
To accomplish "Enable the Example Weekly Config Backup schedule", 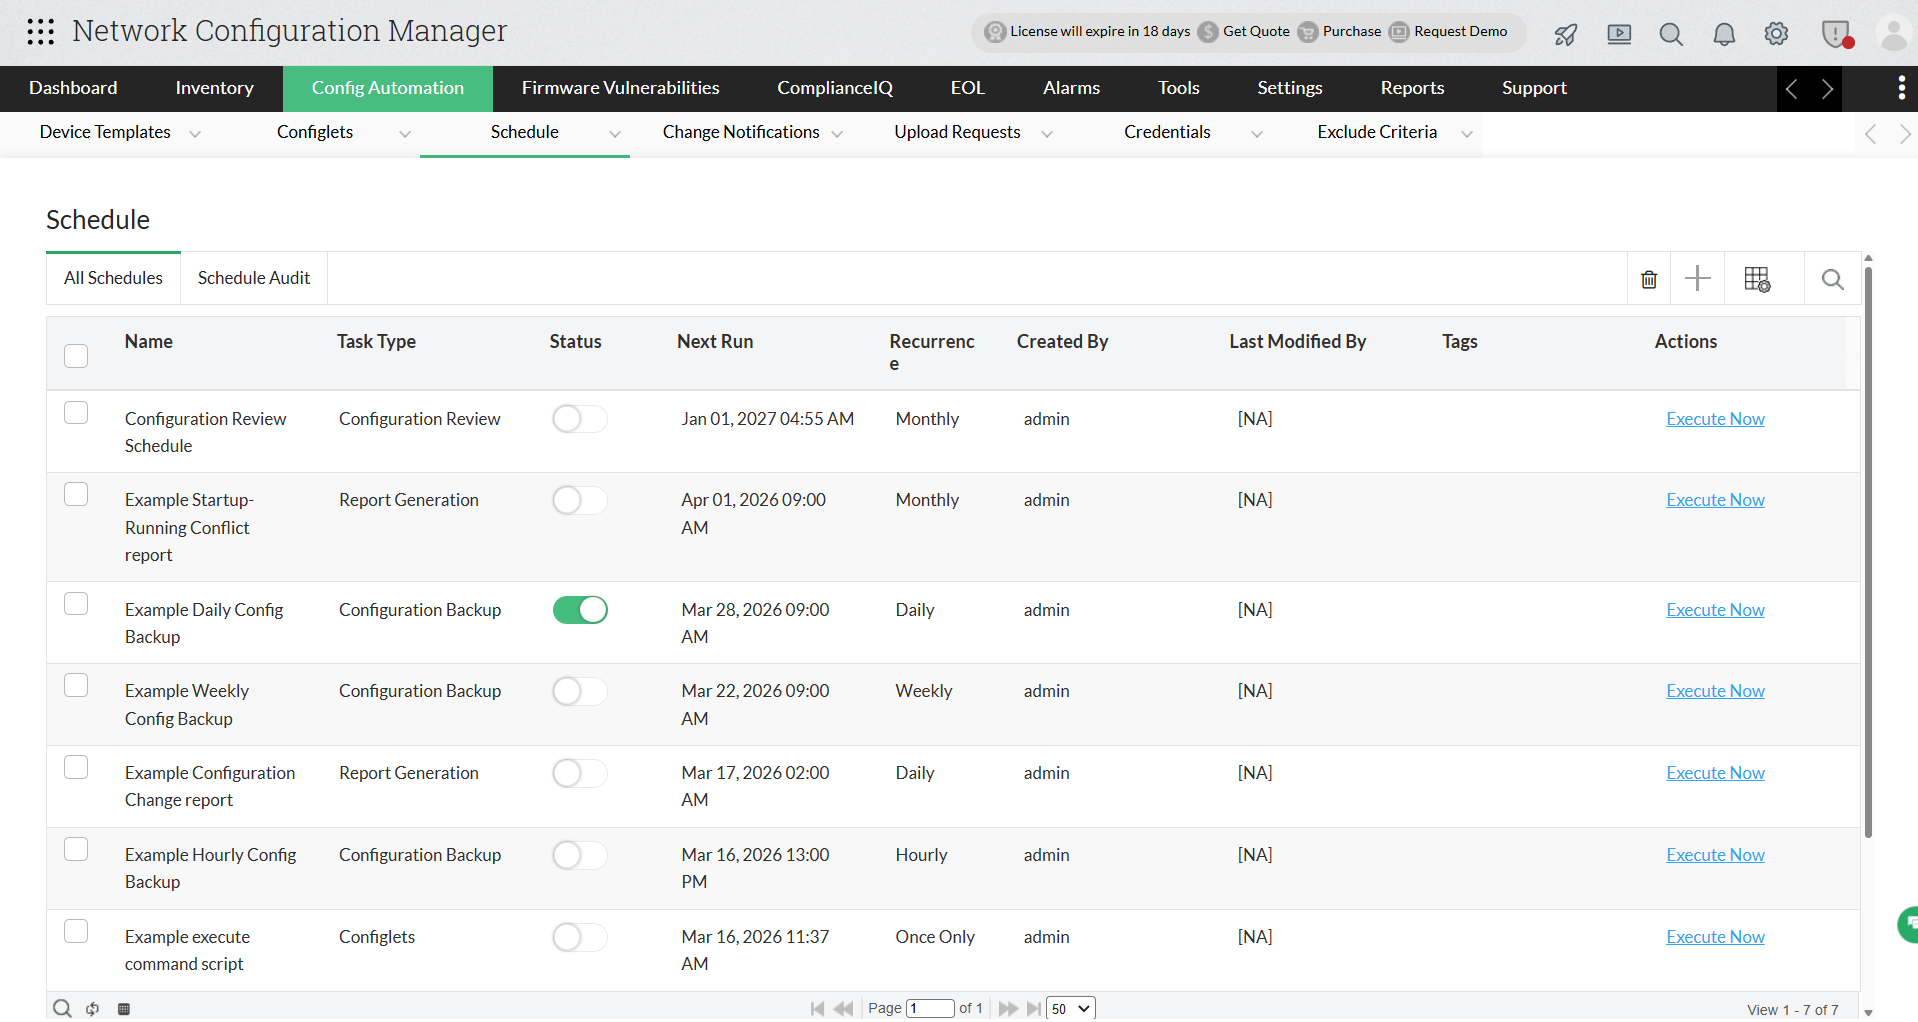I will pos(580,691).
